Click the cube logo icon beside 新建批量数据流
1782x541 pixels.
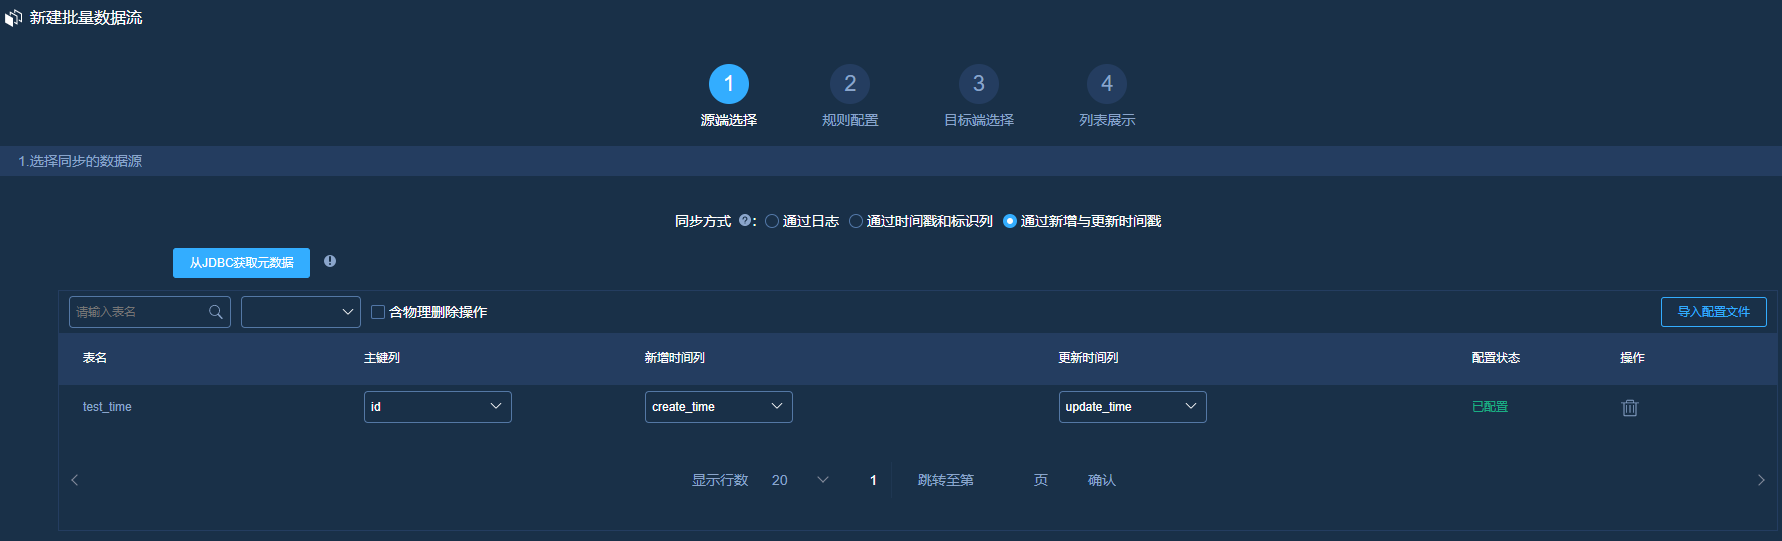pos(13,18)
